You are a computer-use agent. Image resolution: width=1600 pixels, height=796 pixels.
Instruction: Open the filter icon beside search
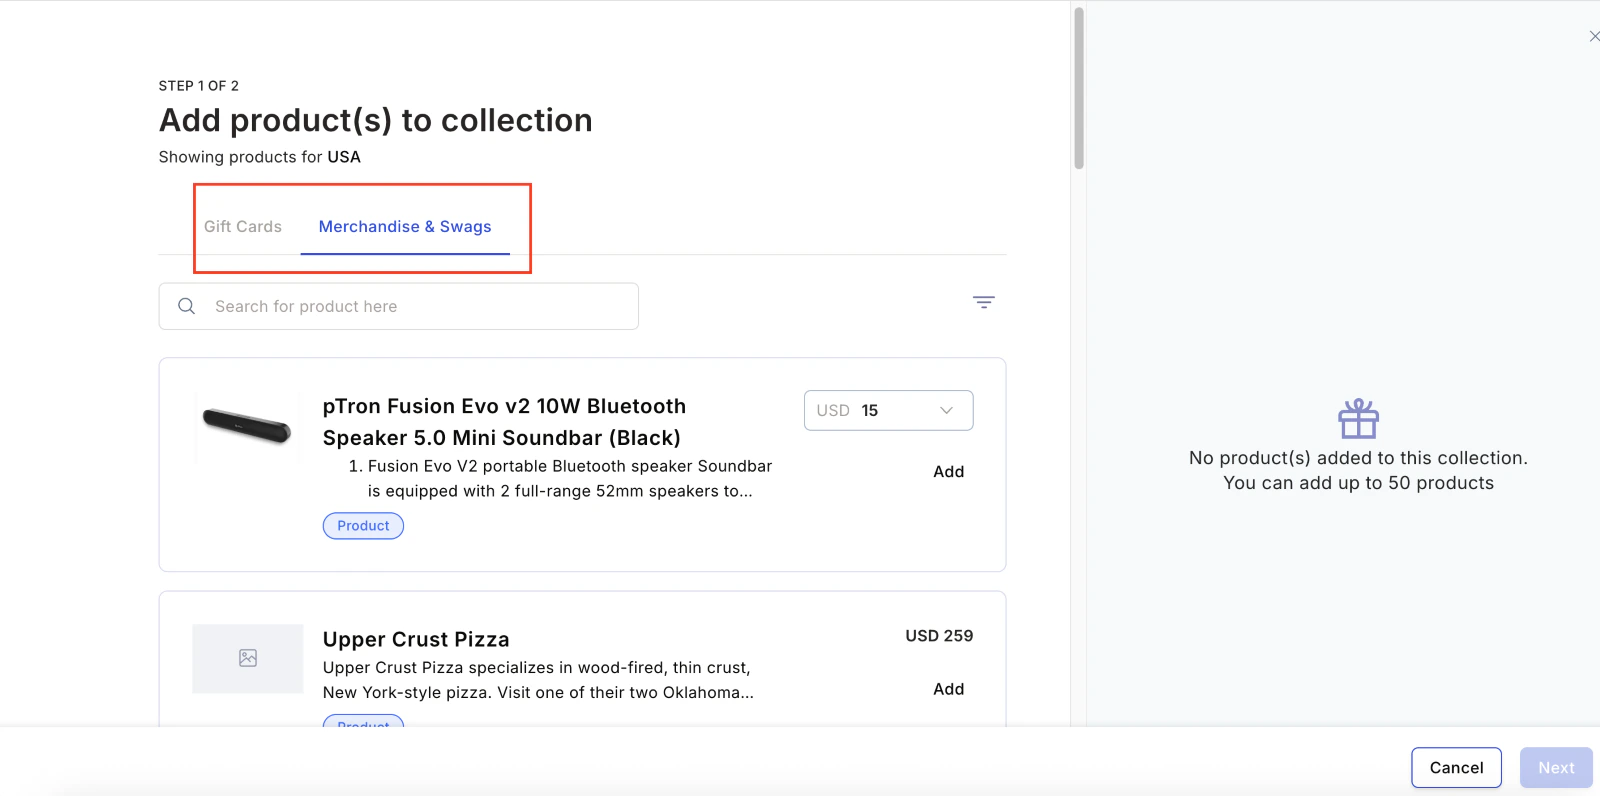984,302
